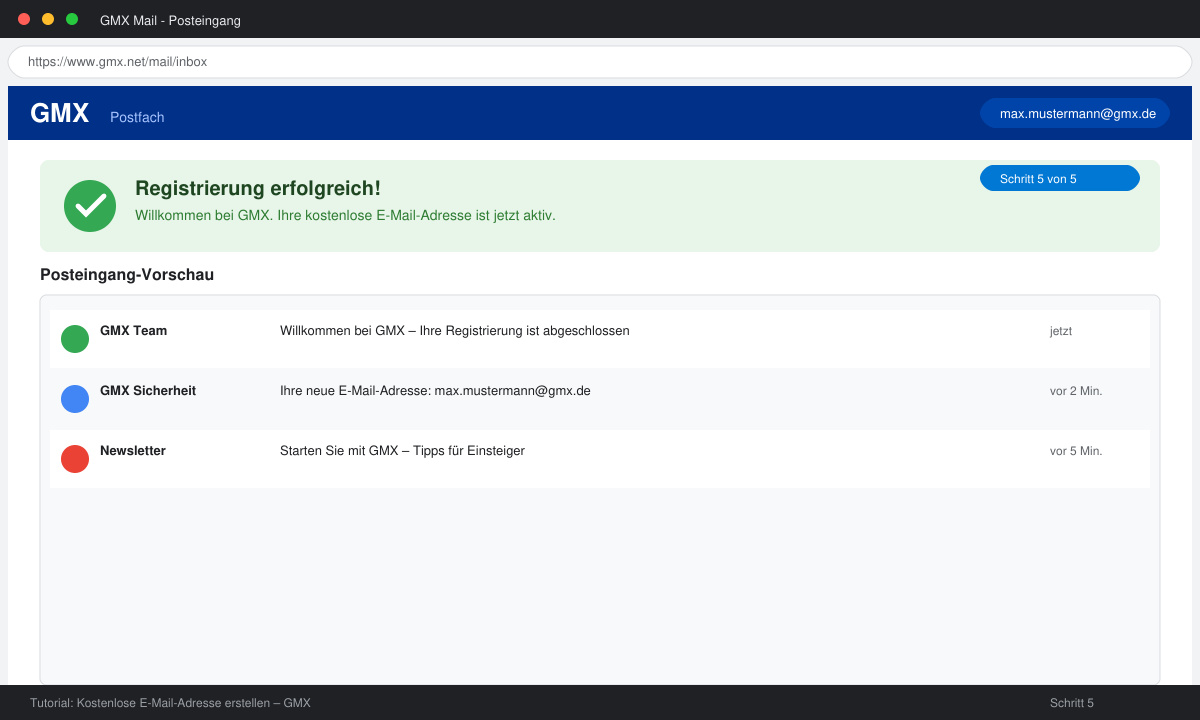
Task: Select the Newsletter sender name
Action: 133,451
